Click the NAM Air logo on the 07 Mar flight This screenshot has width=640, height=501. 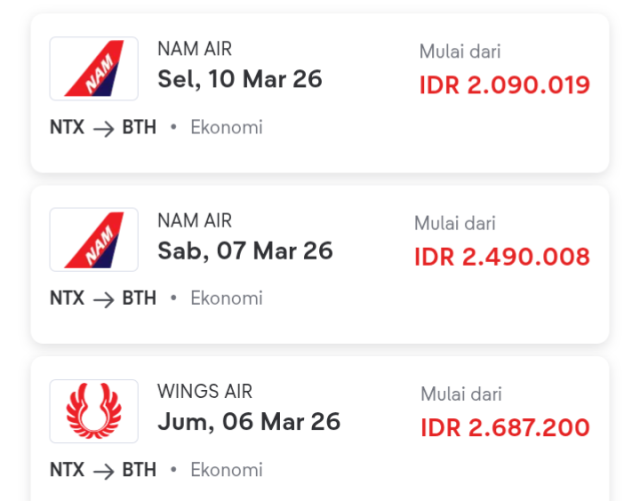[94, 239]
